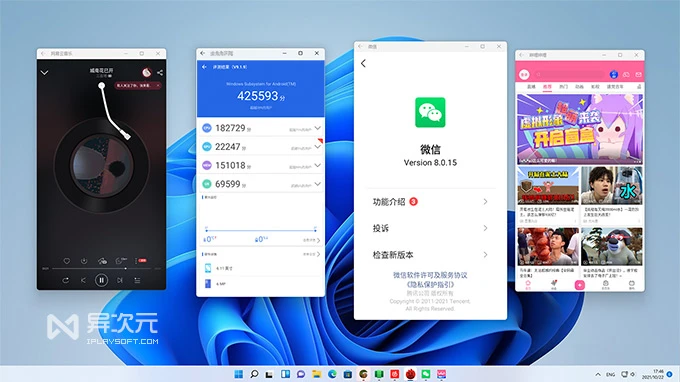Screen dimensions: 680x382
Task: Skip to next track in music player
Action: [x=120, y=281]
